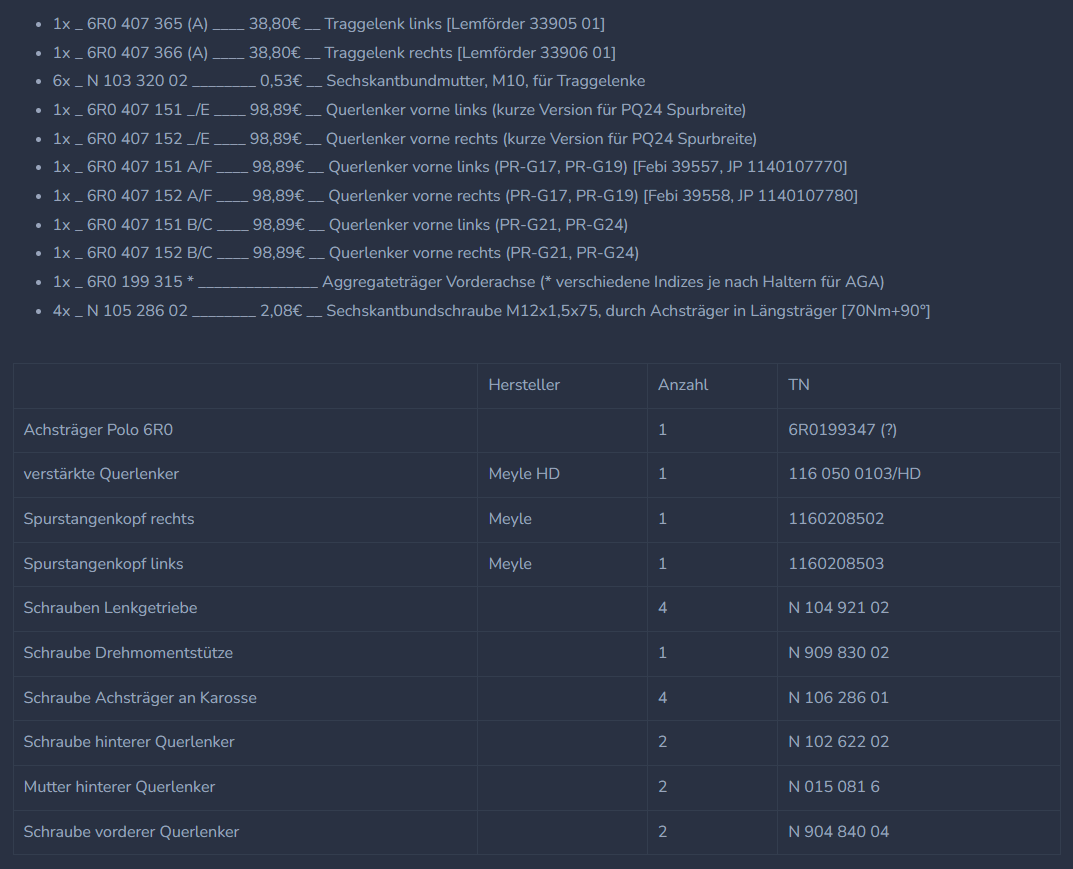Viewport: 1073px width, 869px height.
Task: Select the Aggregateträger Vorderachse list entry
Action: [468, 282]
